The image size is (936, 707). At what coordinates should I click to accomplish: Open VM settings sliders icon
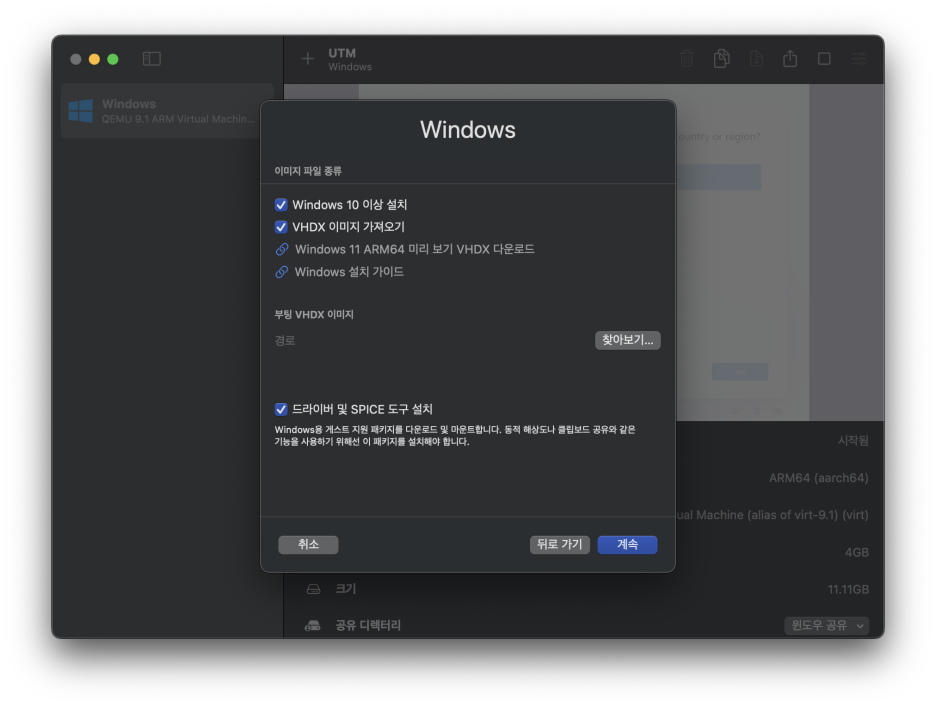(858, 59)
